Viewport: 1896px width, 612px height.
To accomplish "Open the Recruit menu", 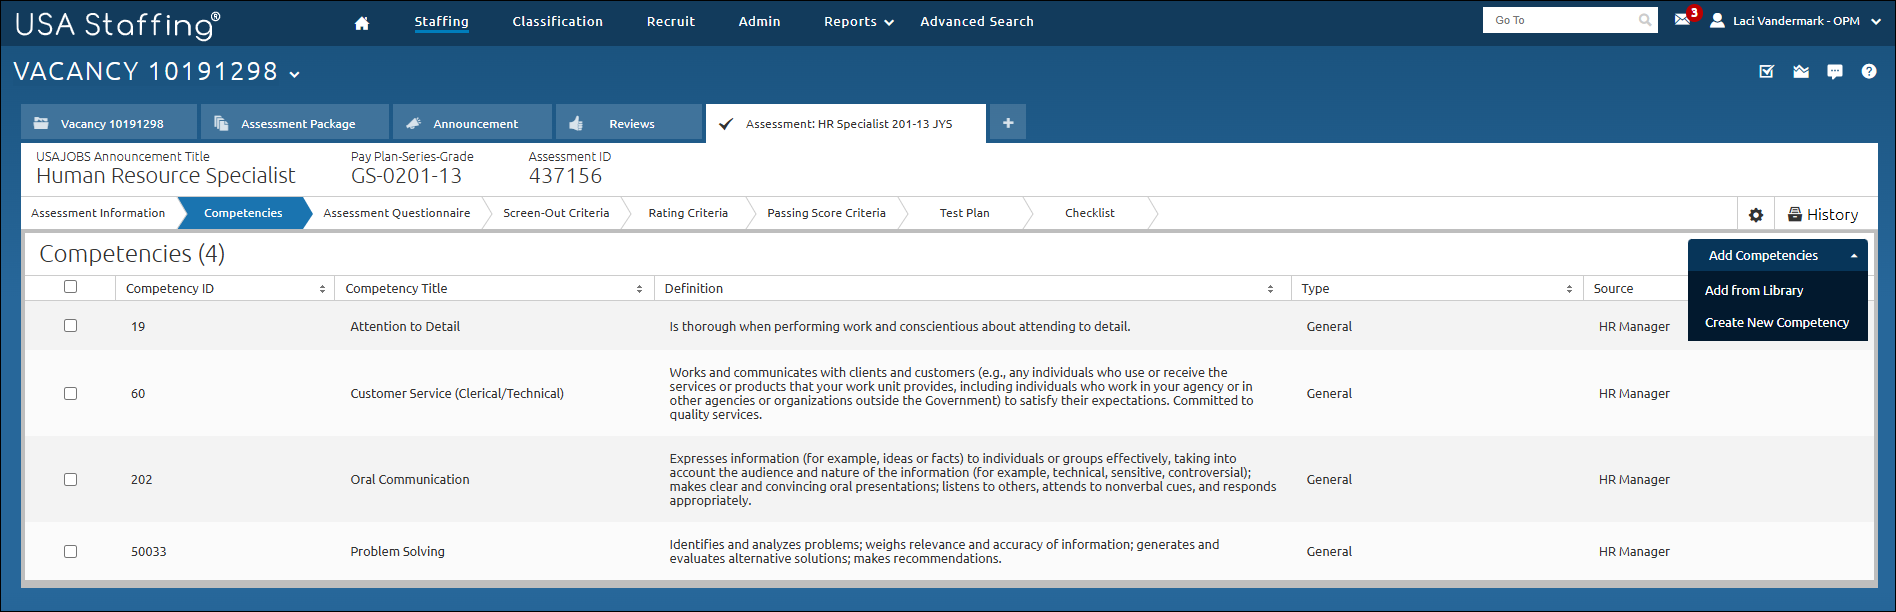I will point(670,21).
